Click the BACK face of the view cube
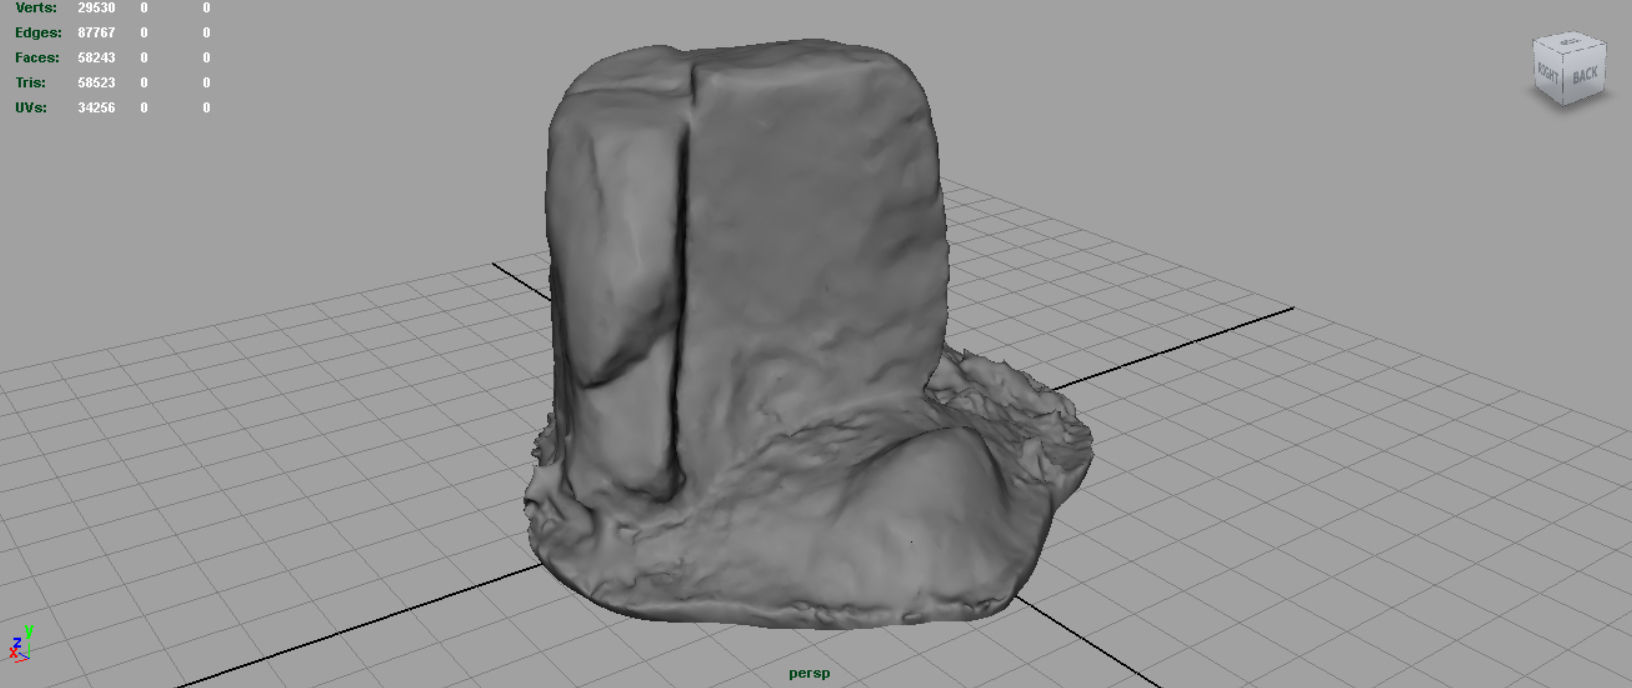Viewport: 1632px width, 688px height. (1585, 73)
